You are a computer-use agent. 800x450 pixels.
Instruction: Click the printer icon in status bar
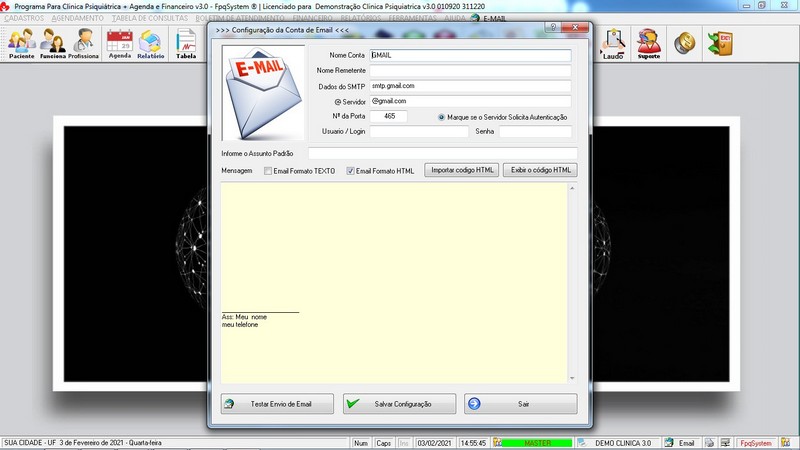710,443
